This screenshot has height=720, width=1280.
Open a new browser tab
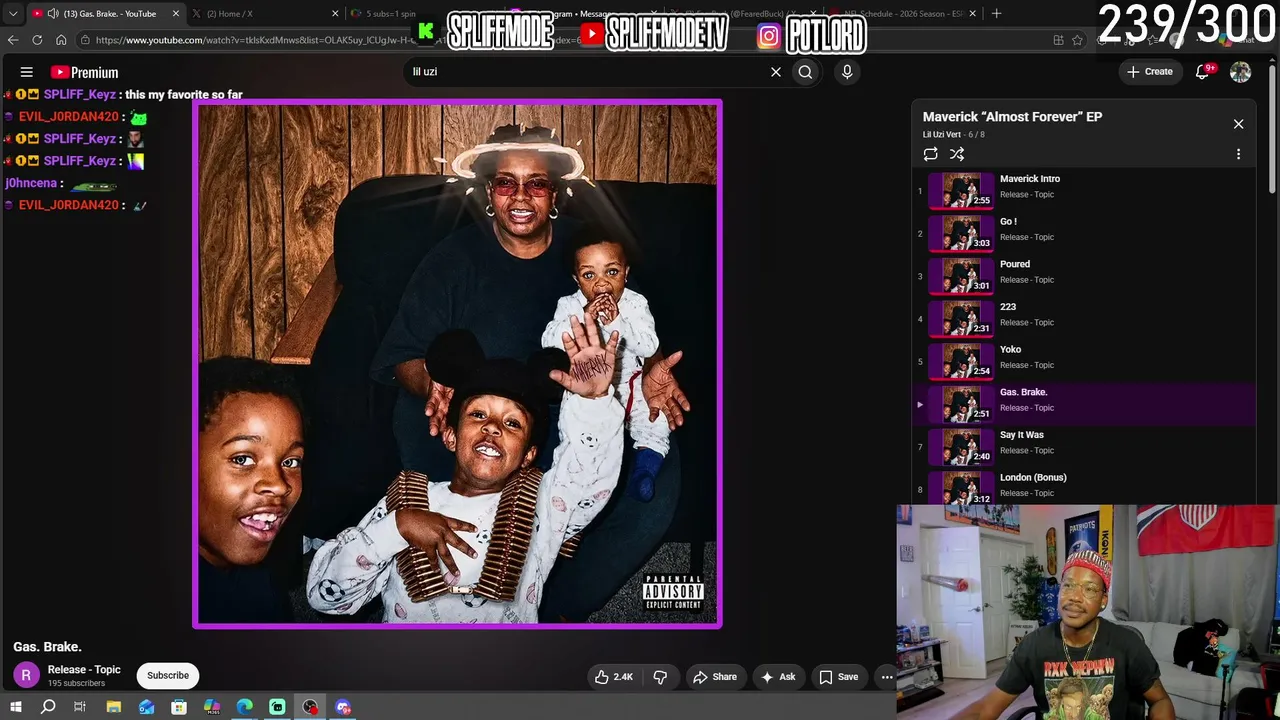(x=996, y=13)
